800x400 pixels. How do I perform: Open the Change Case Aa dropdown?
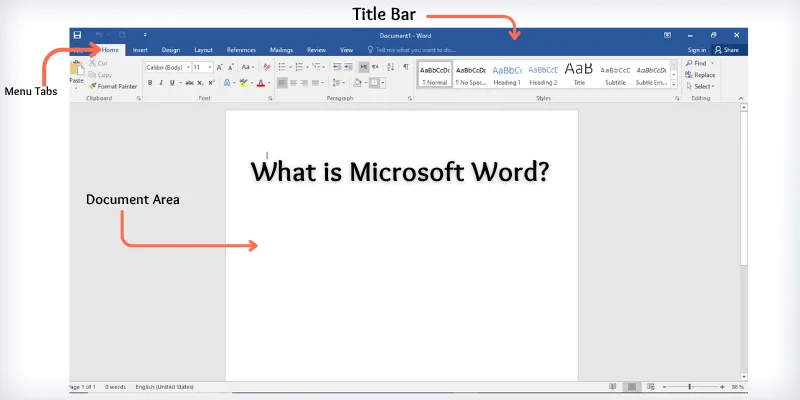point(247,67)
